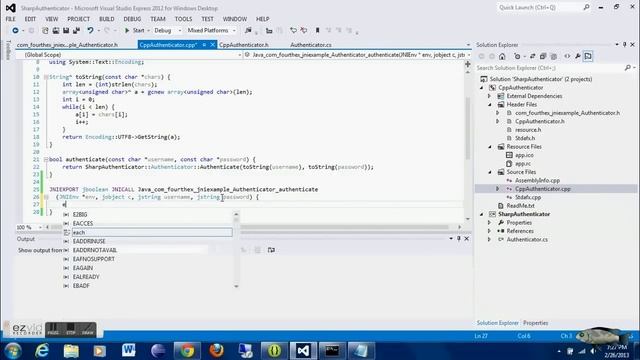The width and height of the screenshot is (640, 360).
Task: Open the BUILD menu
Action: point(107,19)
